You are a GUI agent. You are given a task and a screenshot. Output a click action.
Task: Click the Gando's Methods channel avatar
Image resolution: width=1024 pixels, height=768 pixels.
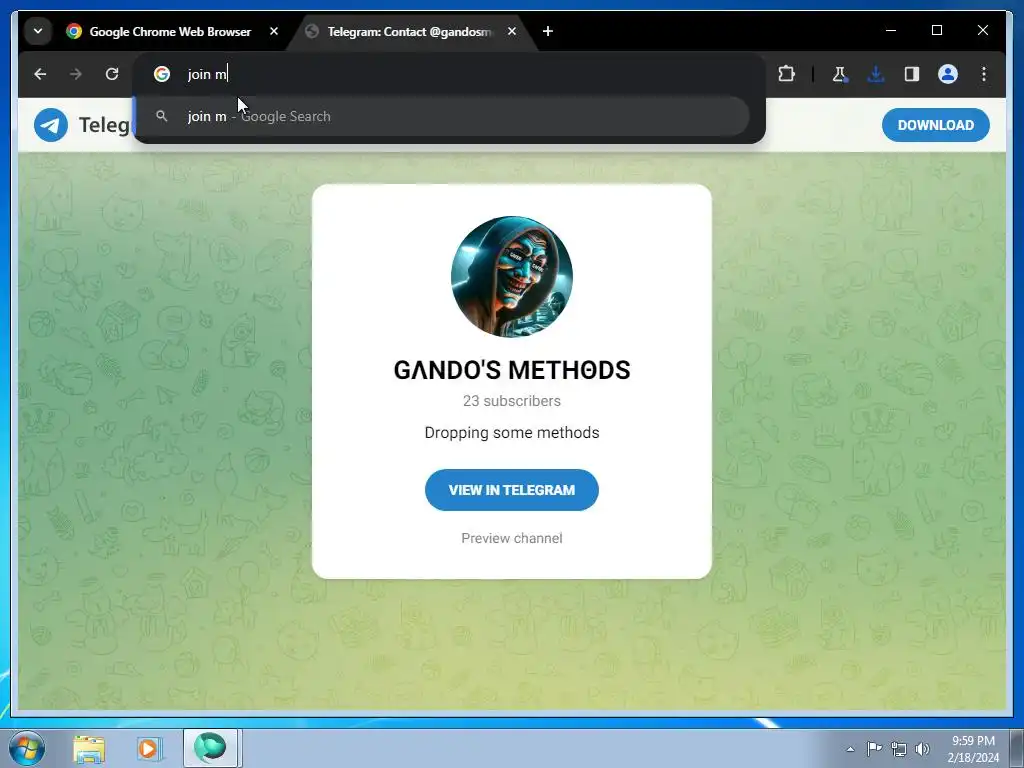pos(511,277)
